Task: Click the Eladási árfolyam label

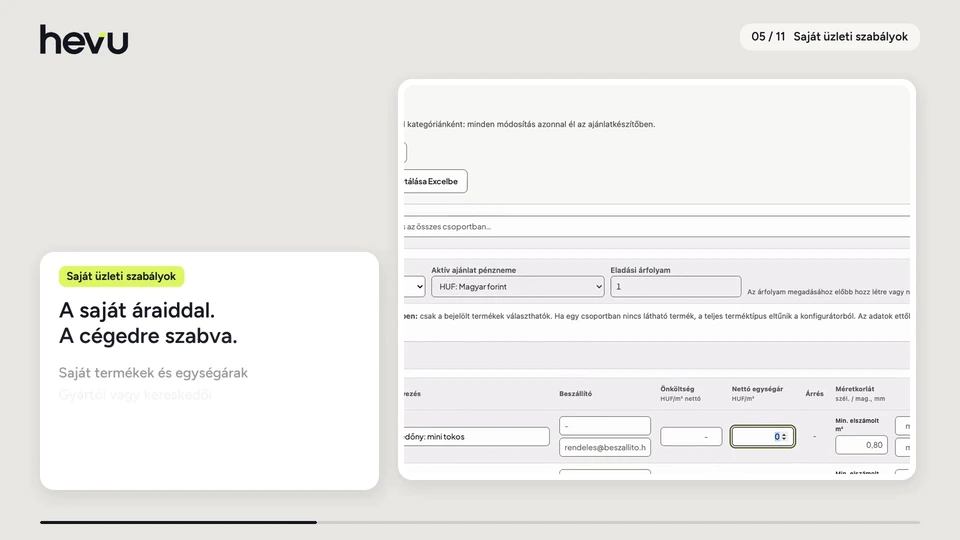Action: (x=640, y=270)
